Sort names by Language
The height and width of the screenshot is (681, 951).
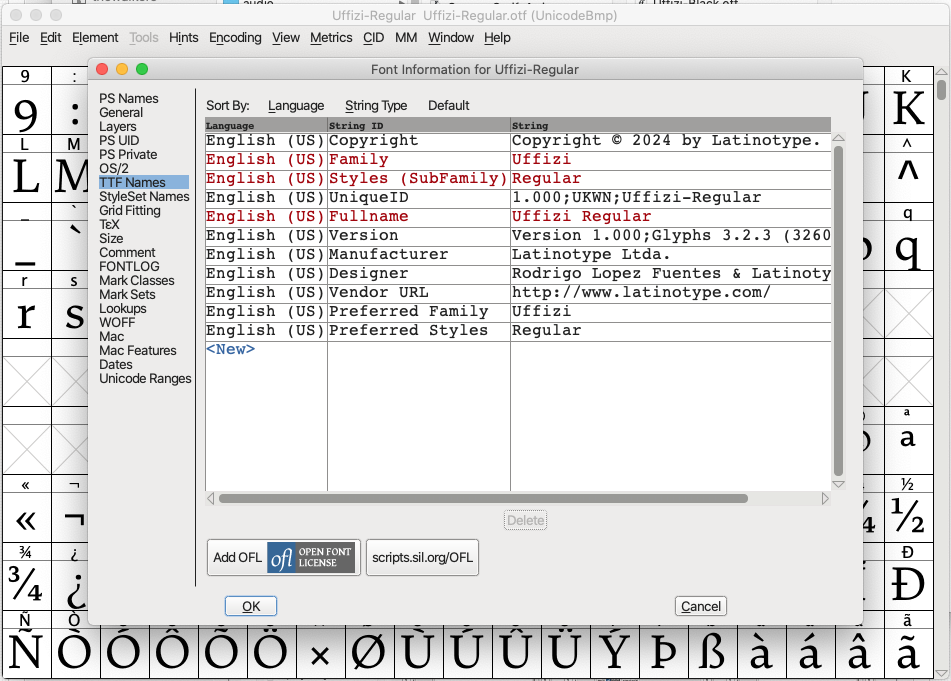tap(296, 106)
